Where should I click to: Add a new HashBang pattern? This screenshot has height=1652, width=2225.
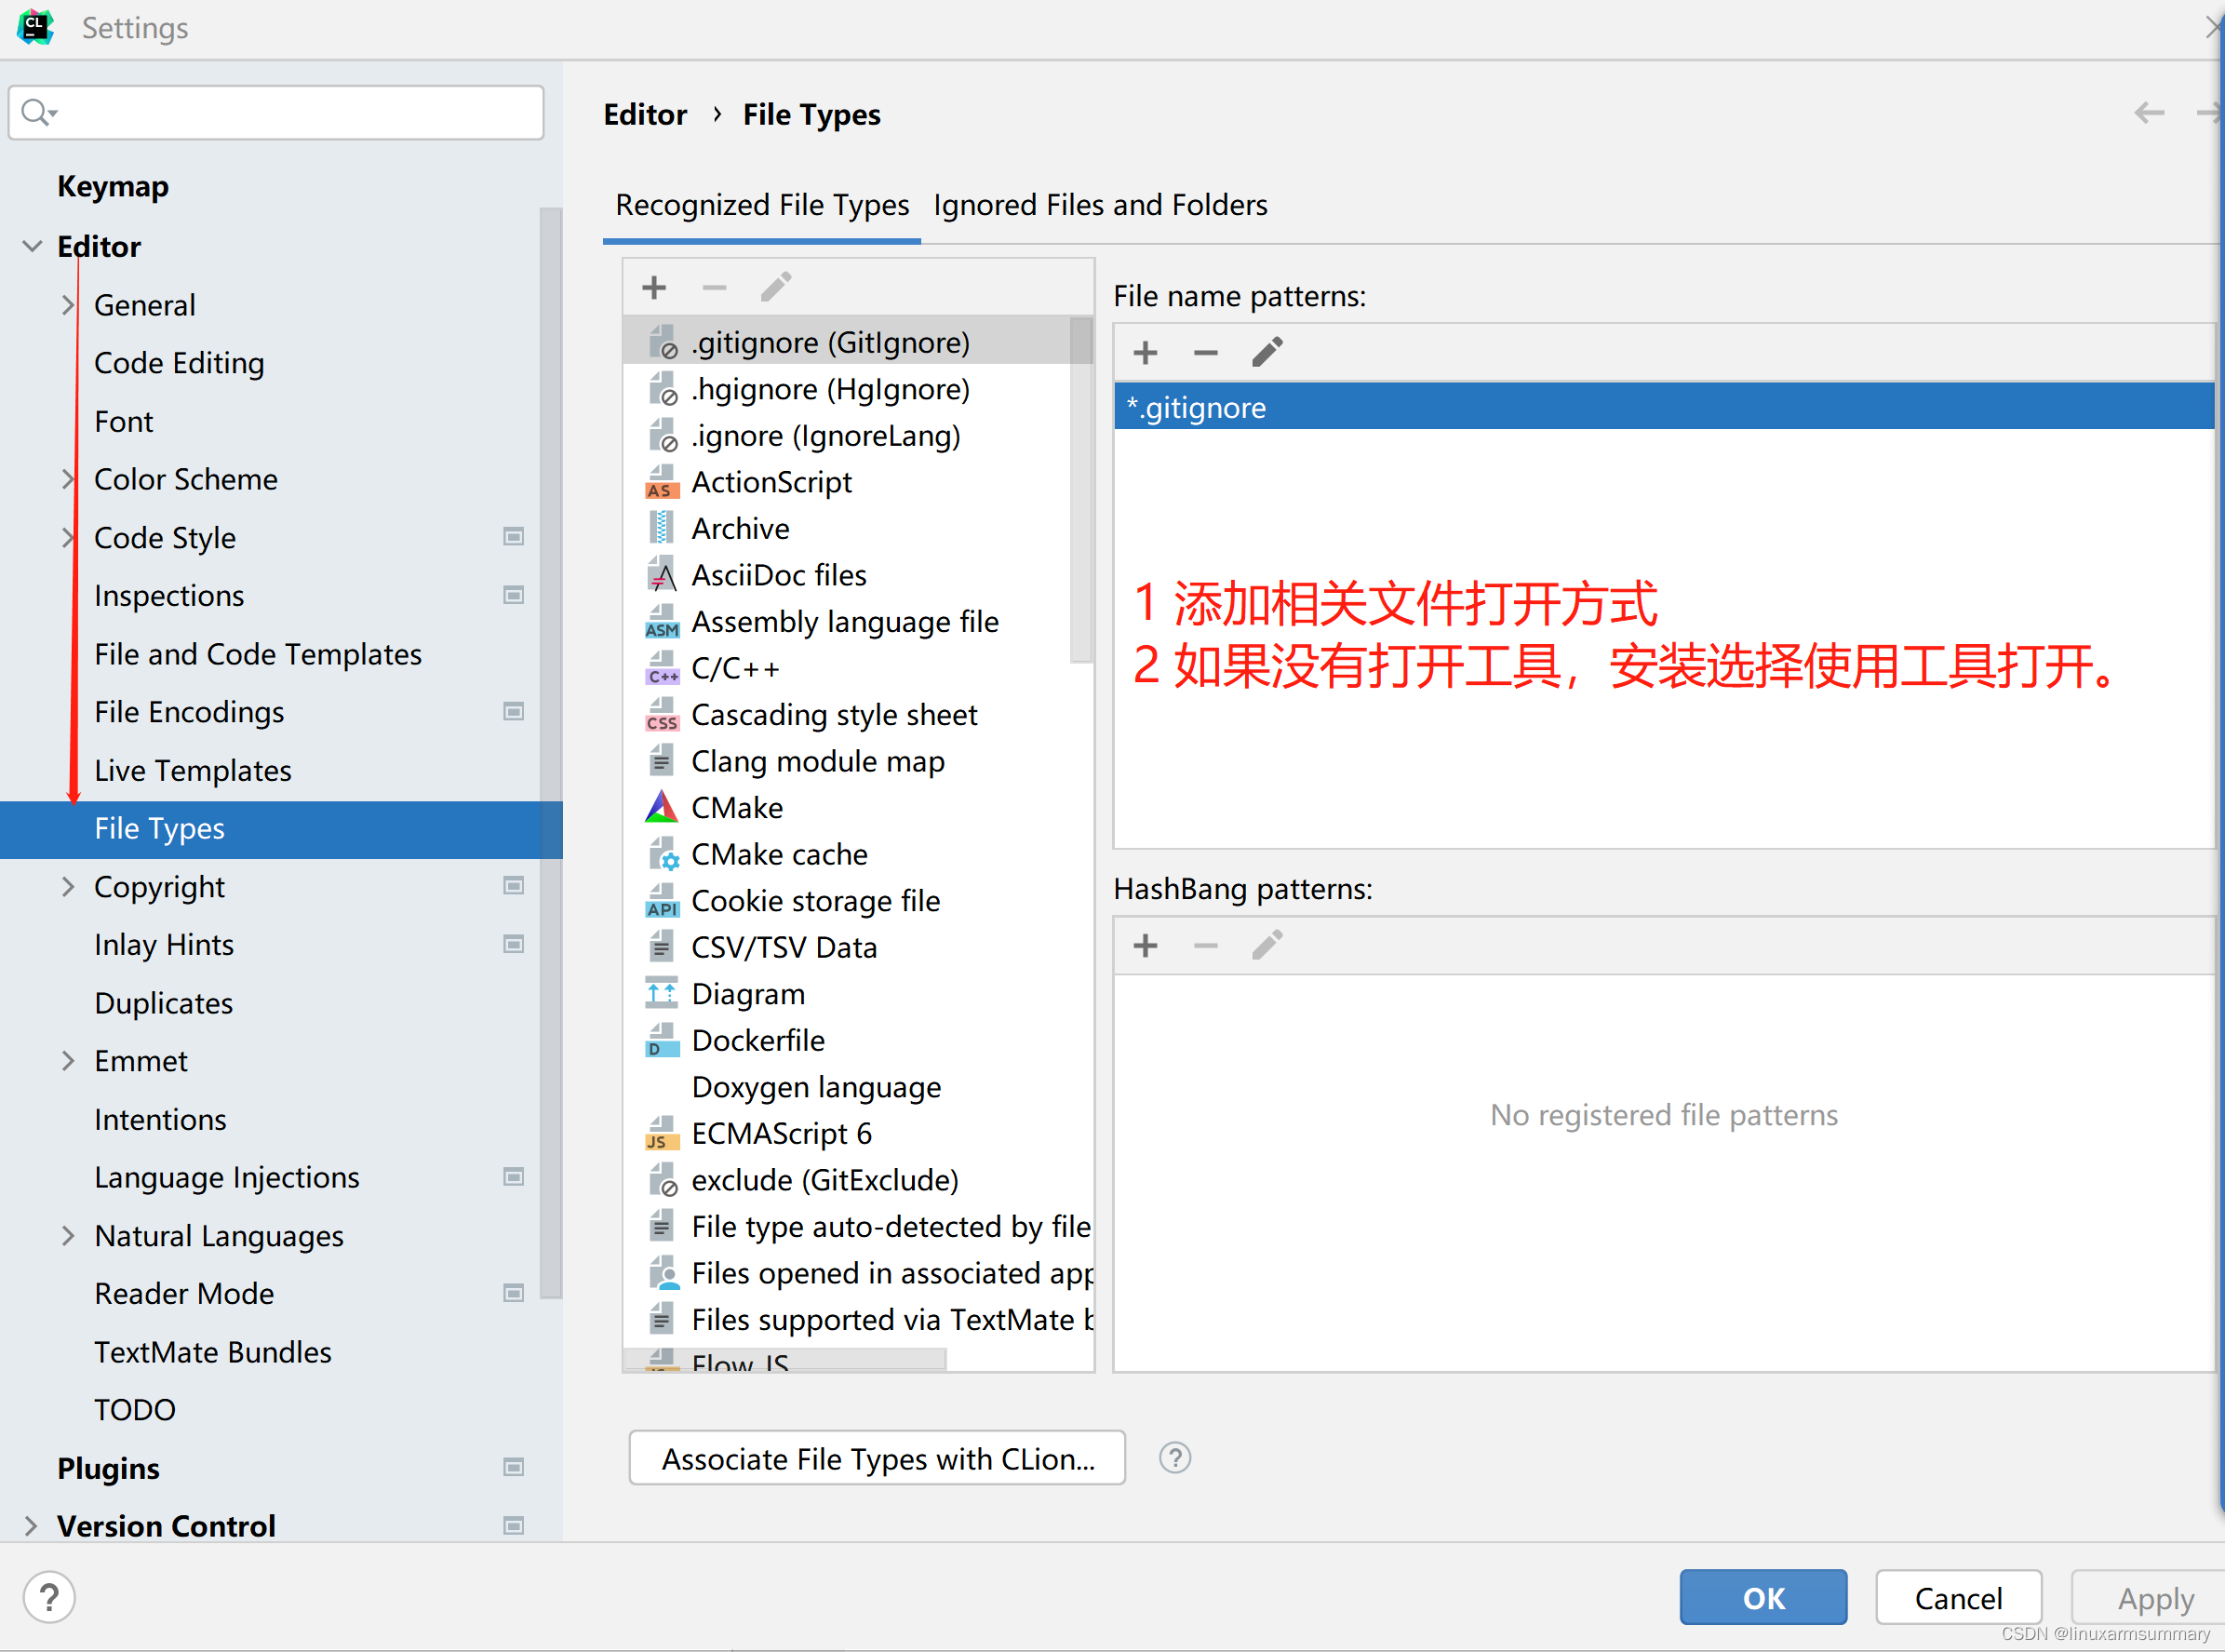tap(1145, 945)
